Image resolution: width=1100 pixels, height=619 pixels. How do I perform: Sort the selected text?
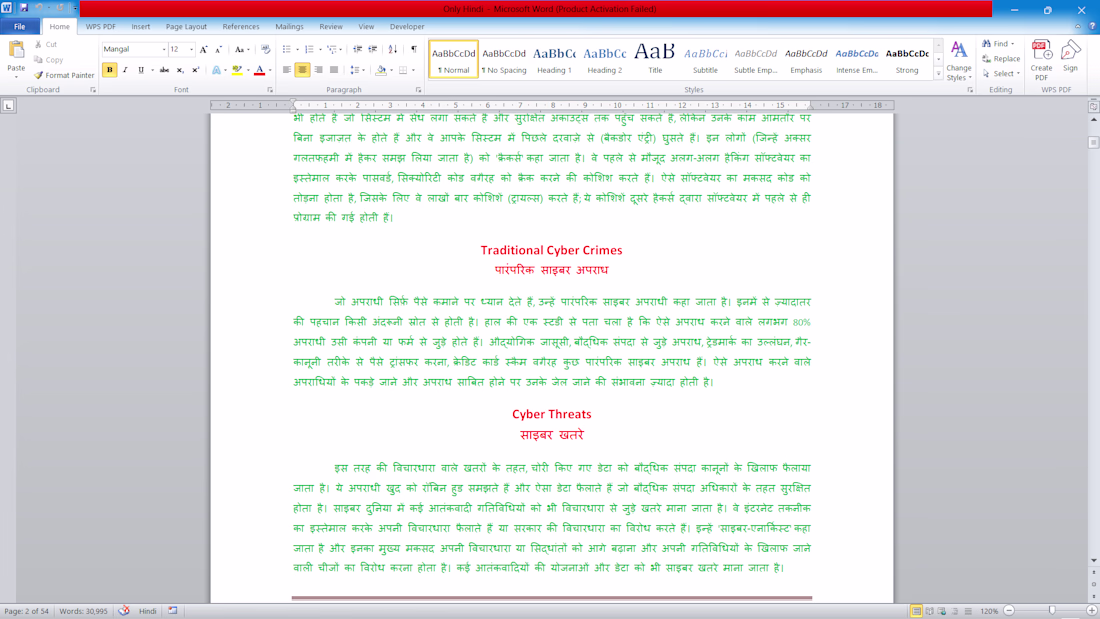click(x=393, y=50)
